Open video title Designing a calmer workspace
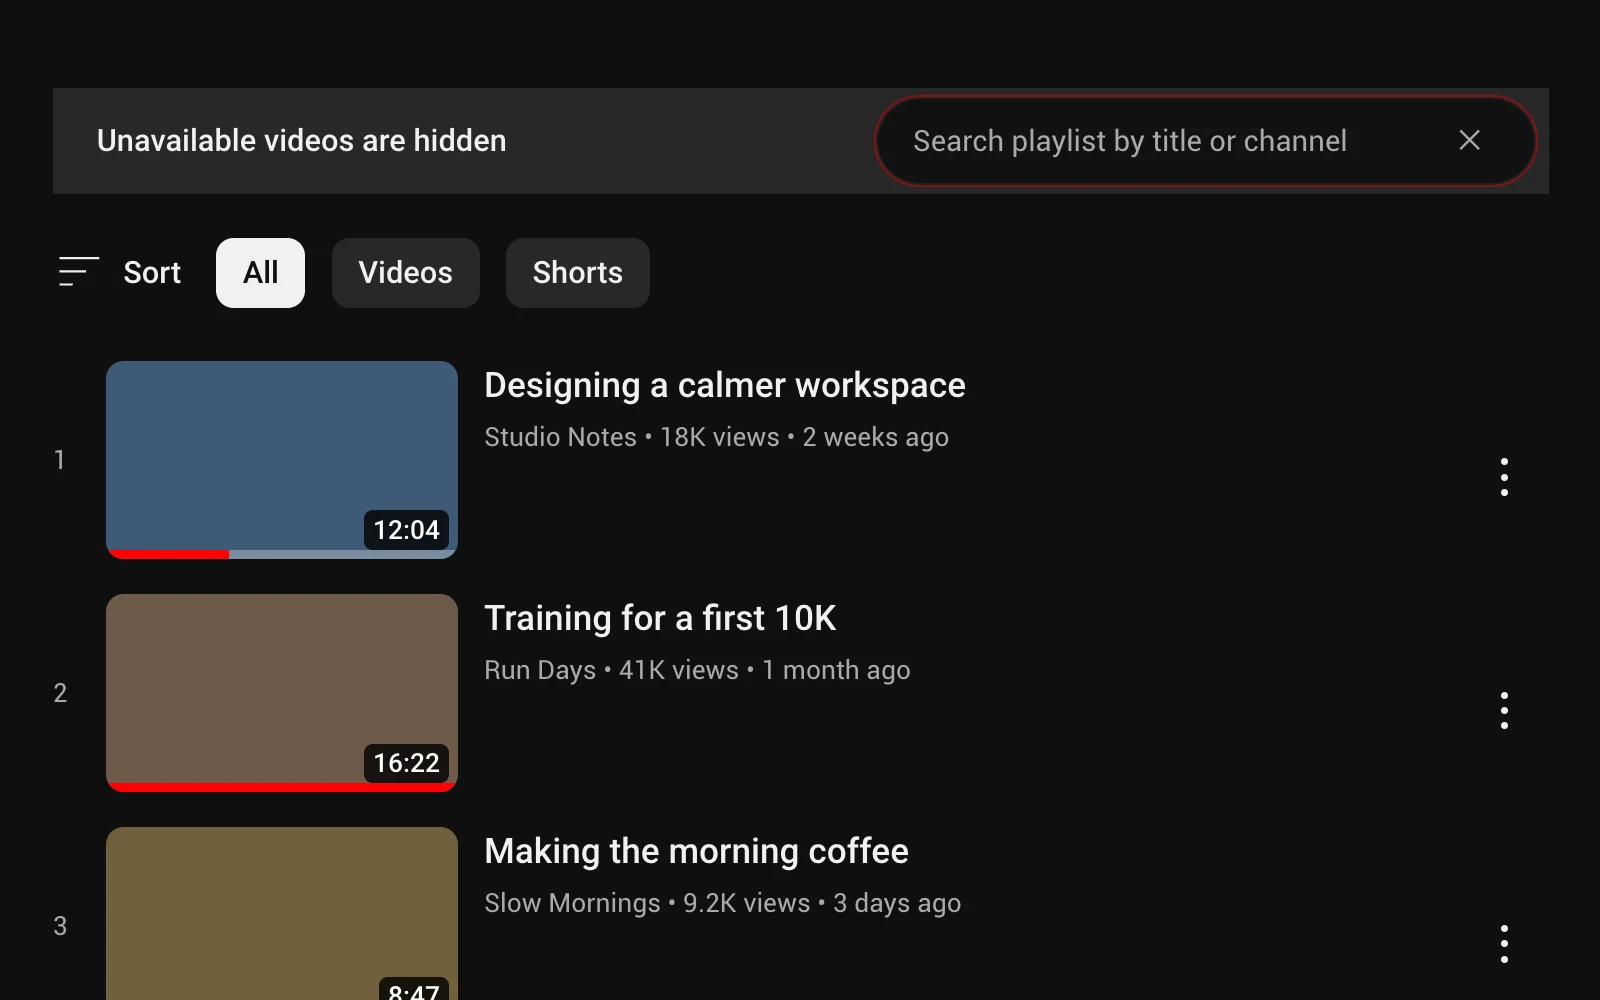Viewport: 1600px width, 1000px height. [725, 385]
